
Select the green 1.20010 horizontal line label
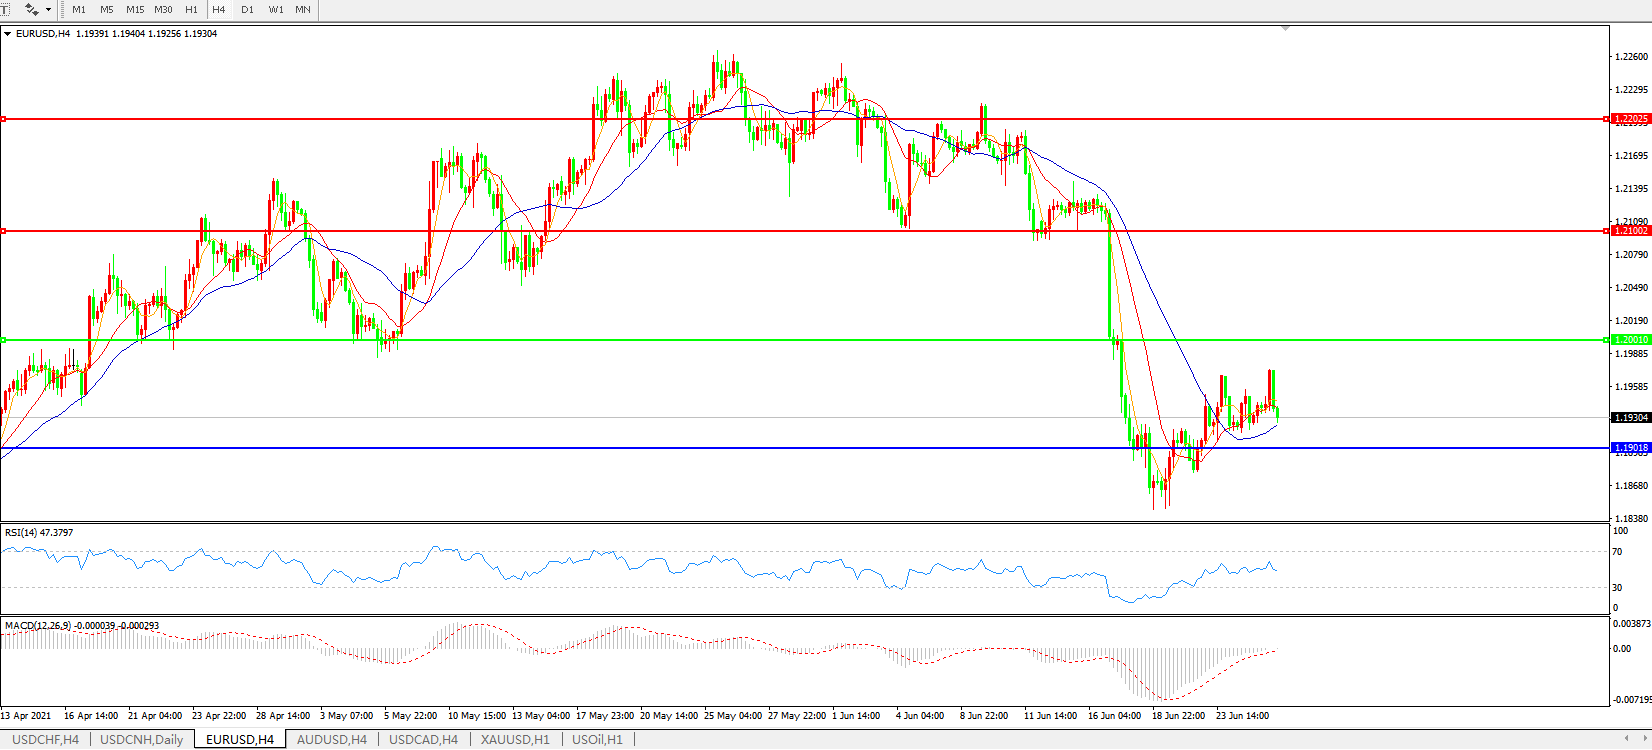coord(1630,340)
